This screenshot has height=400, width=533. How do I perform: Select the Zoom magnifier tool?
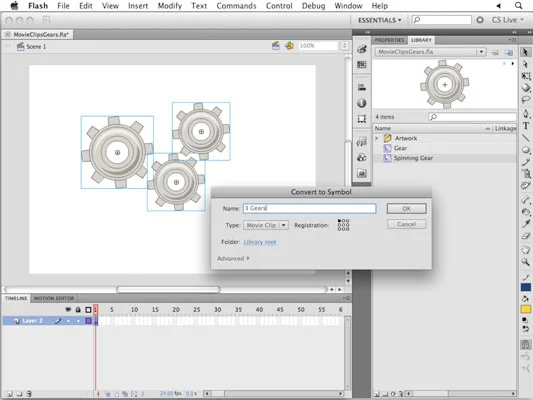526,262
